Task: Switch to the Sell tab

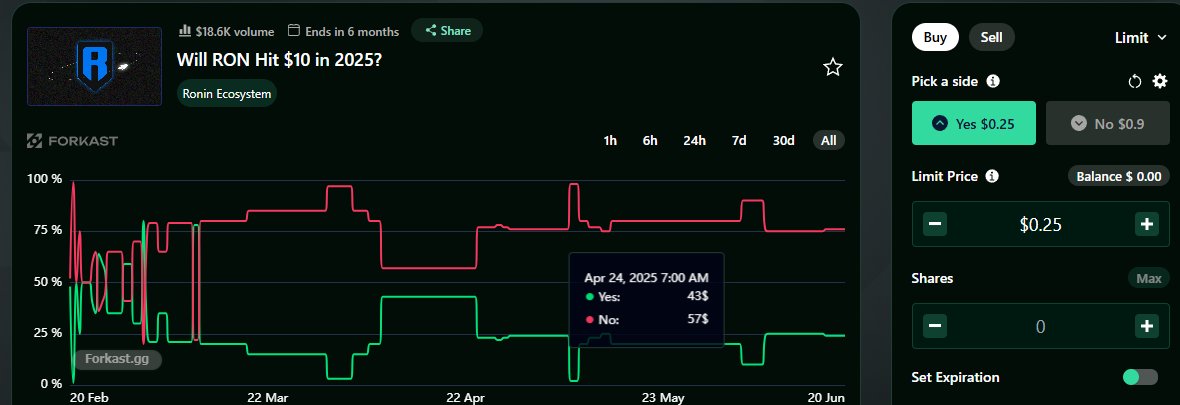Action: click(x=991, y=38)
